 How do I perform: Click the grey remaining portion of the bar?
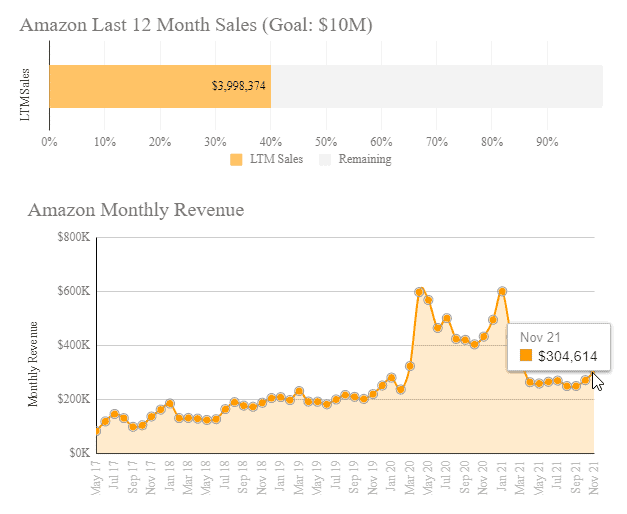coord(436,86)
